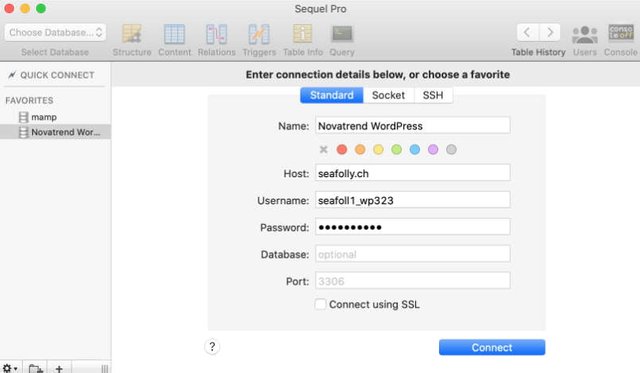Open the Relations view icon
Viewport: 640px width, 373px height.
point(216,34)
